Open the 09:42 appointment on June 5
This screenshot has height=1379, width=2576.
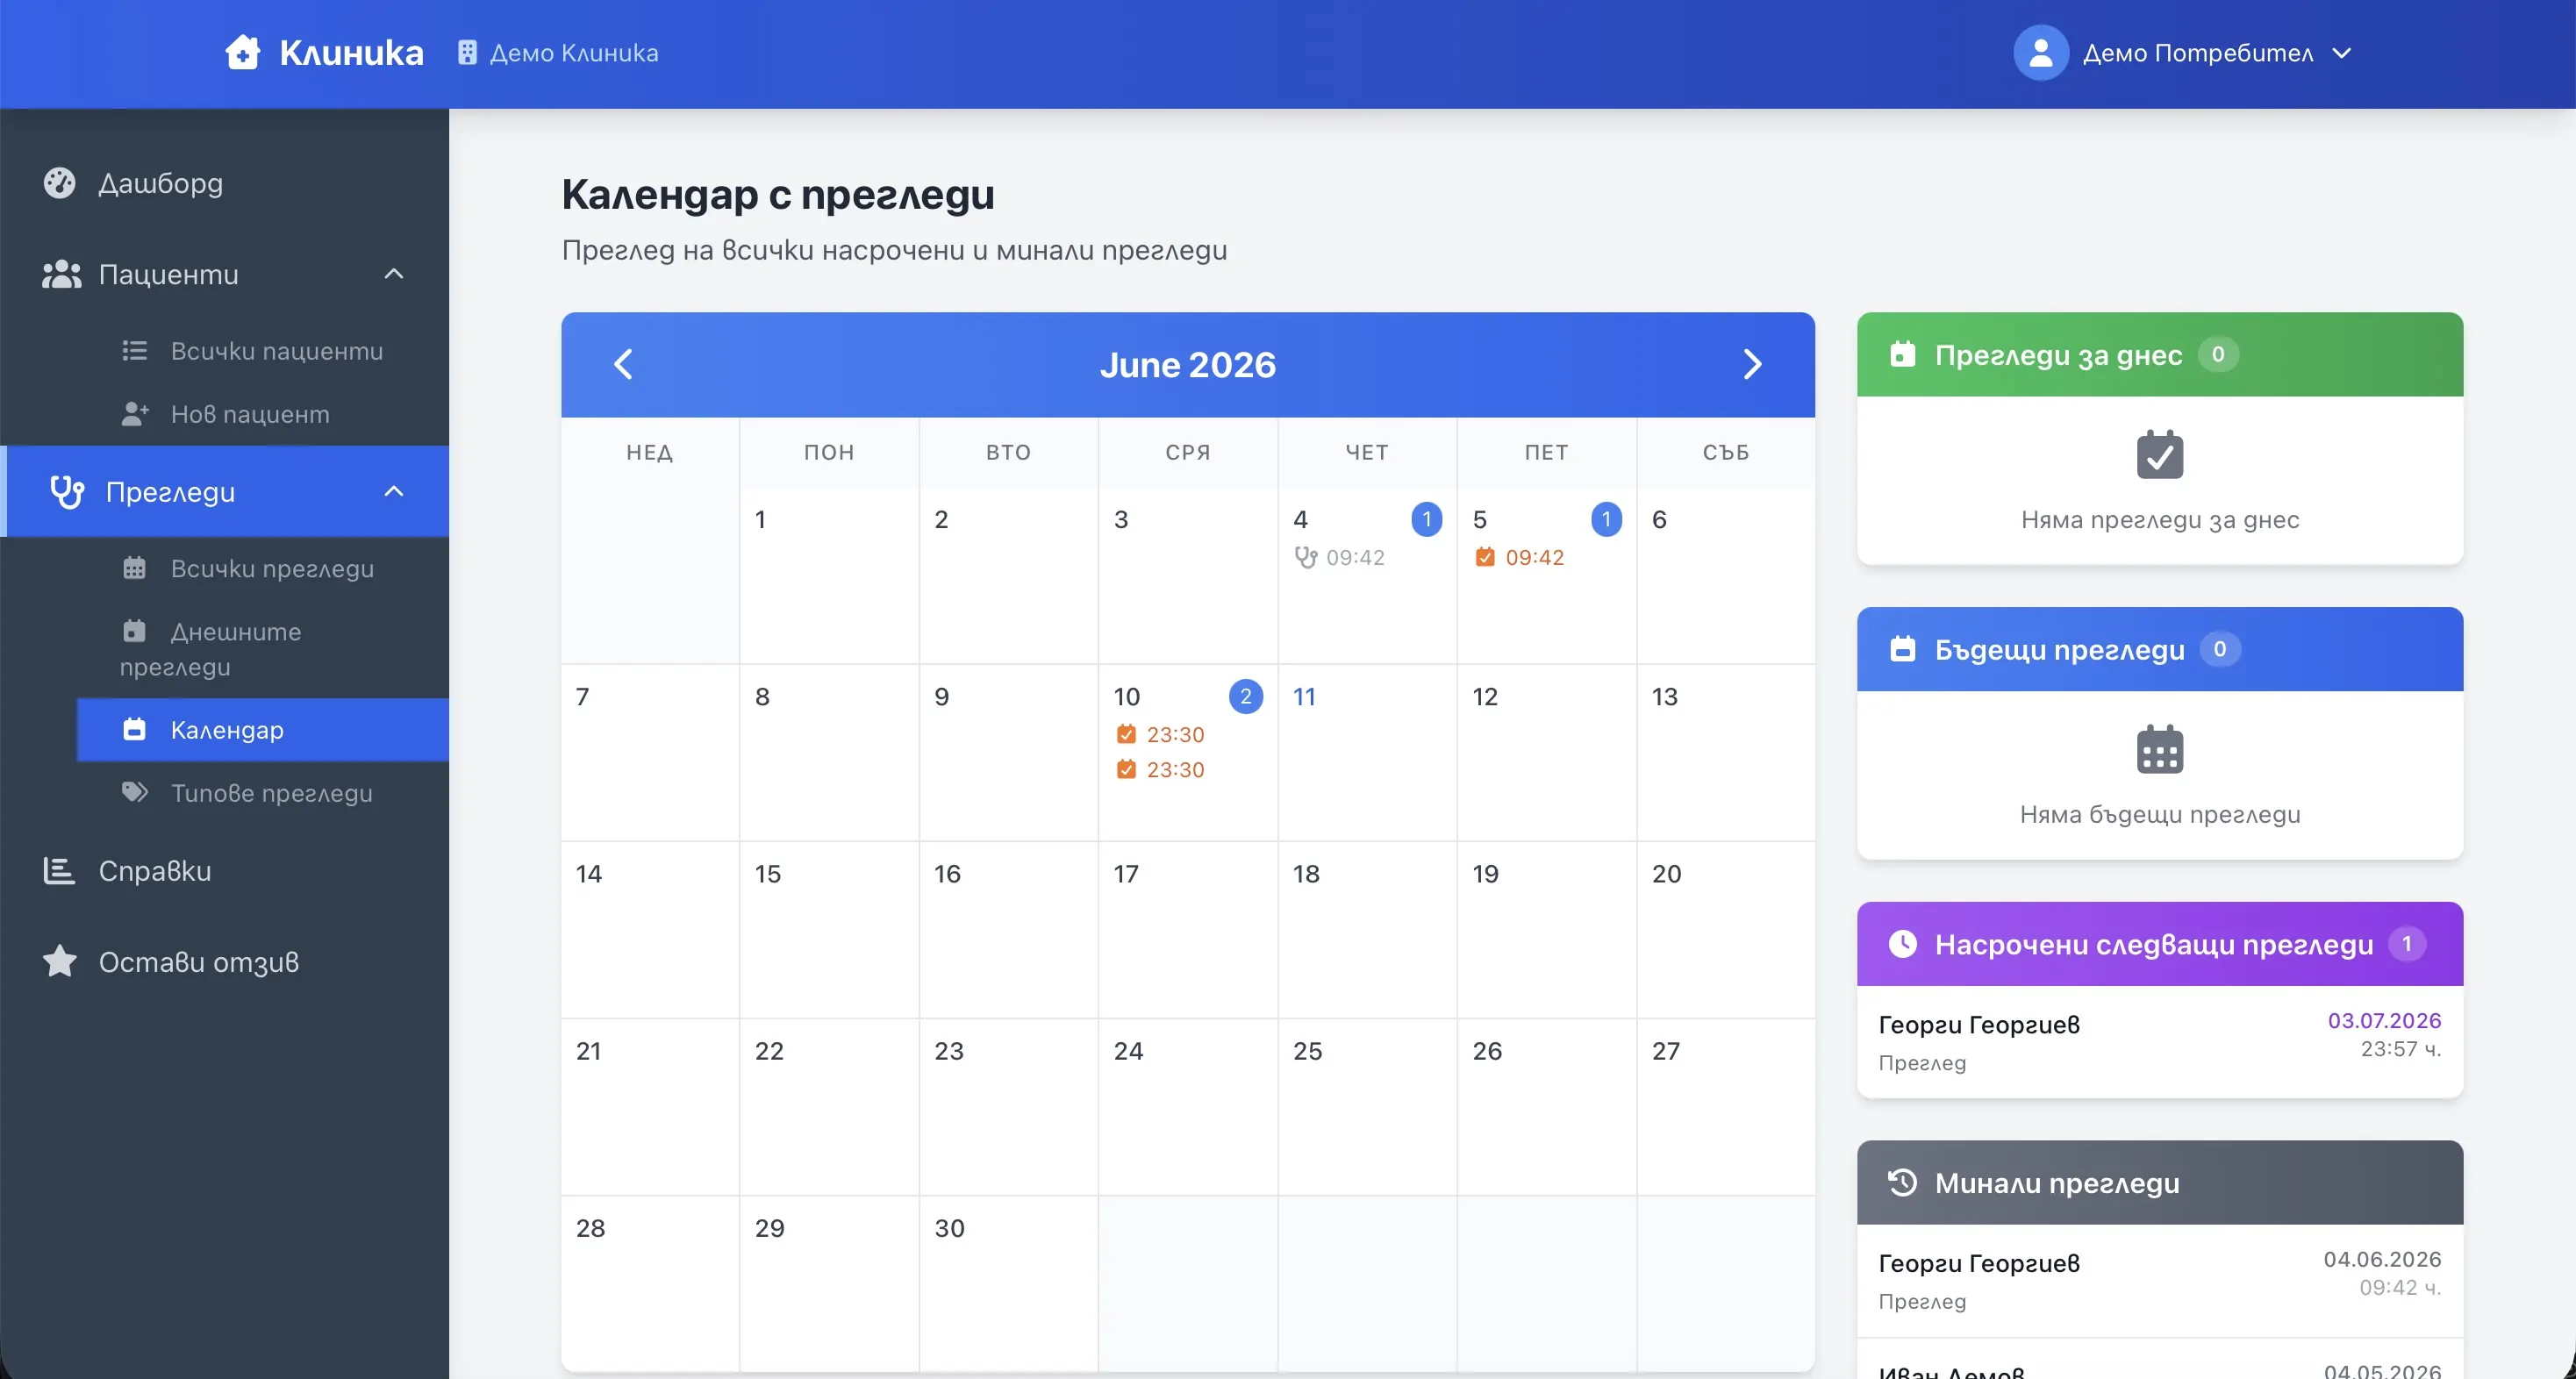pos(1520,557)
